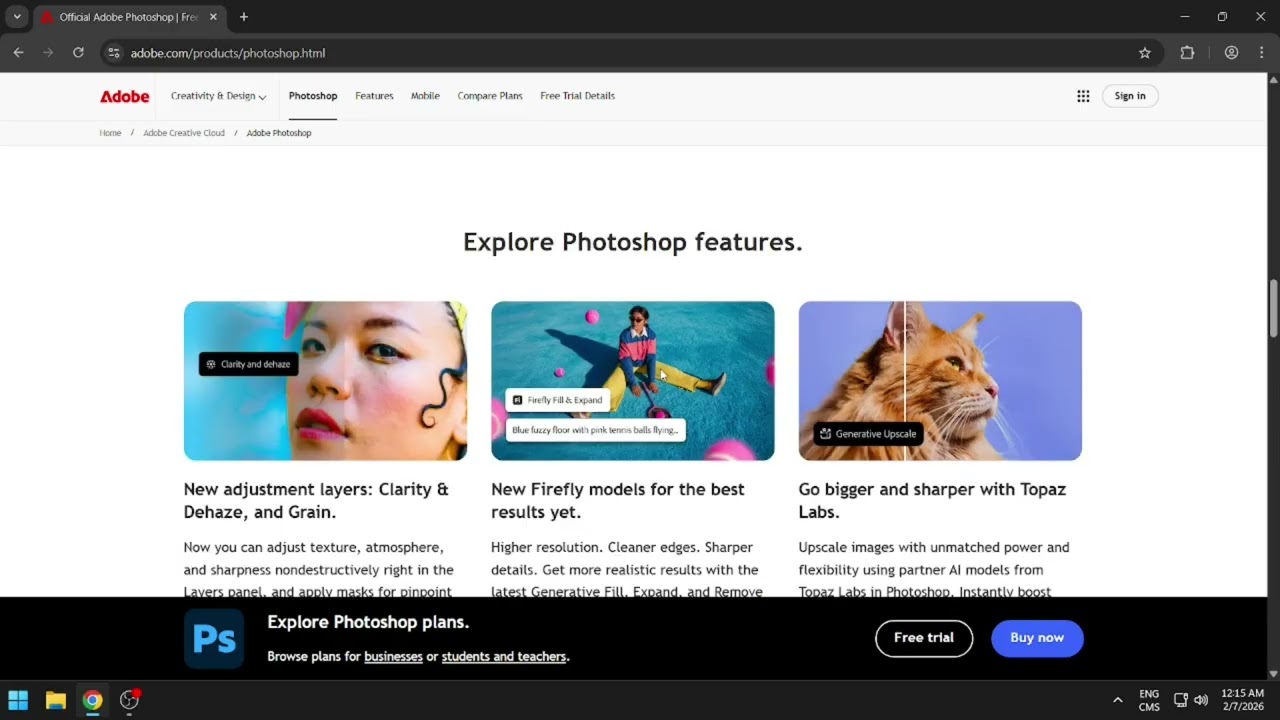This screenshot has width=1280, height=720.
Task: Open Windows Start menu
Action: point(18,700)
